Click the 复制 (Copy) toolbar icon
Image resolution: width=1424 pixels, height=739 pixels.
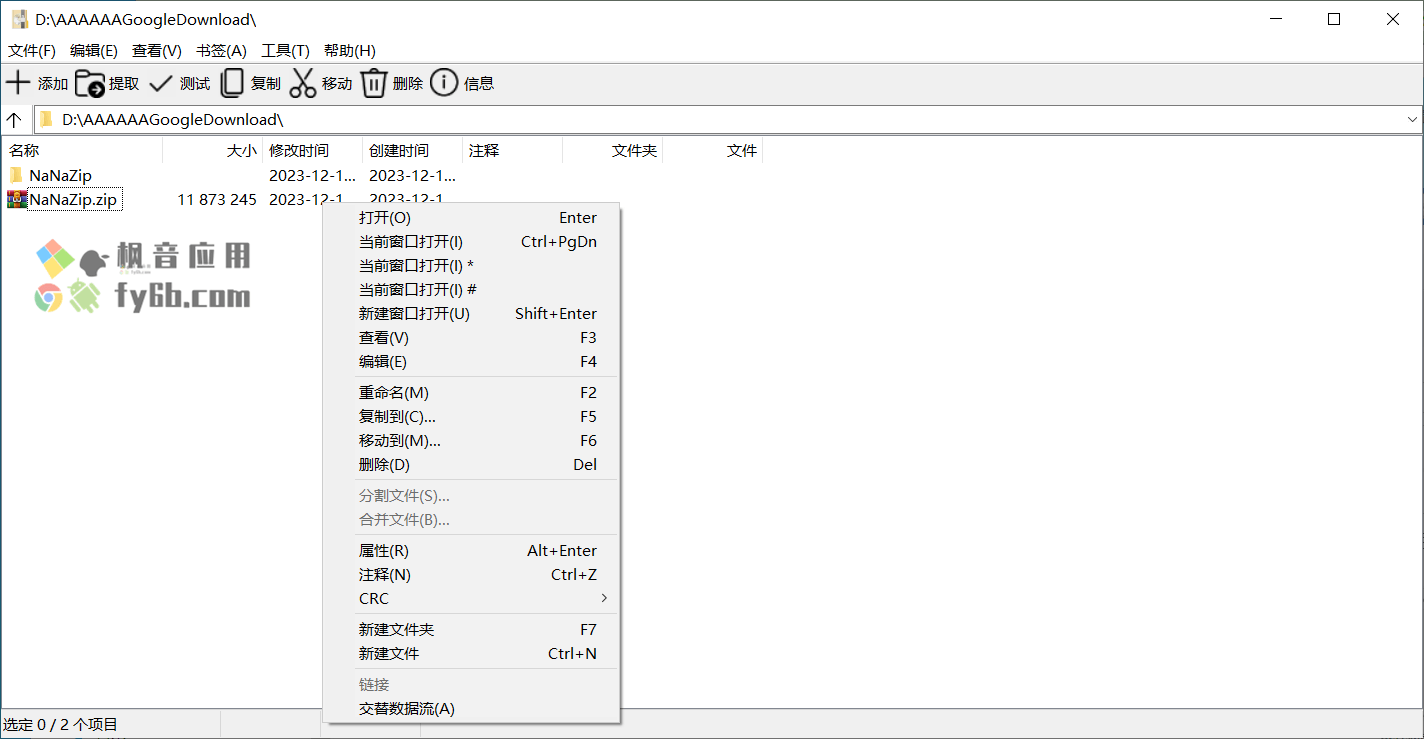(232, 83)
